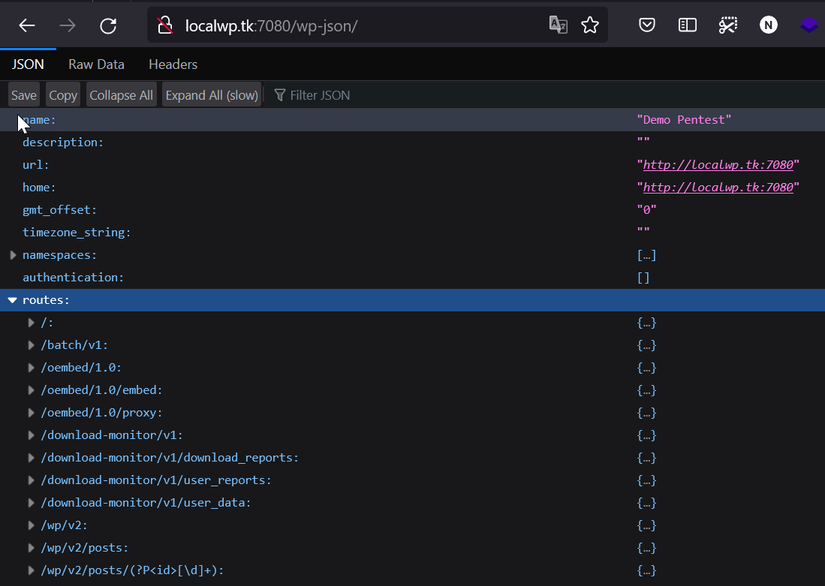Expand the /batch/v1 route
This screenshot has height=586, width=825.
pyautogui.click(x=31, y=345)
